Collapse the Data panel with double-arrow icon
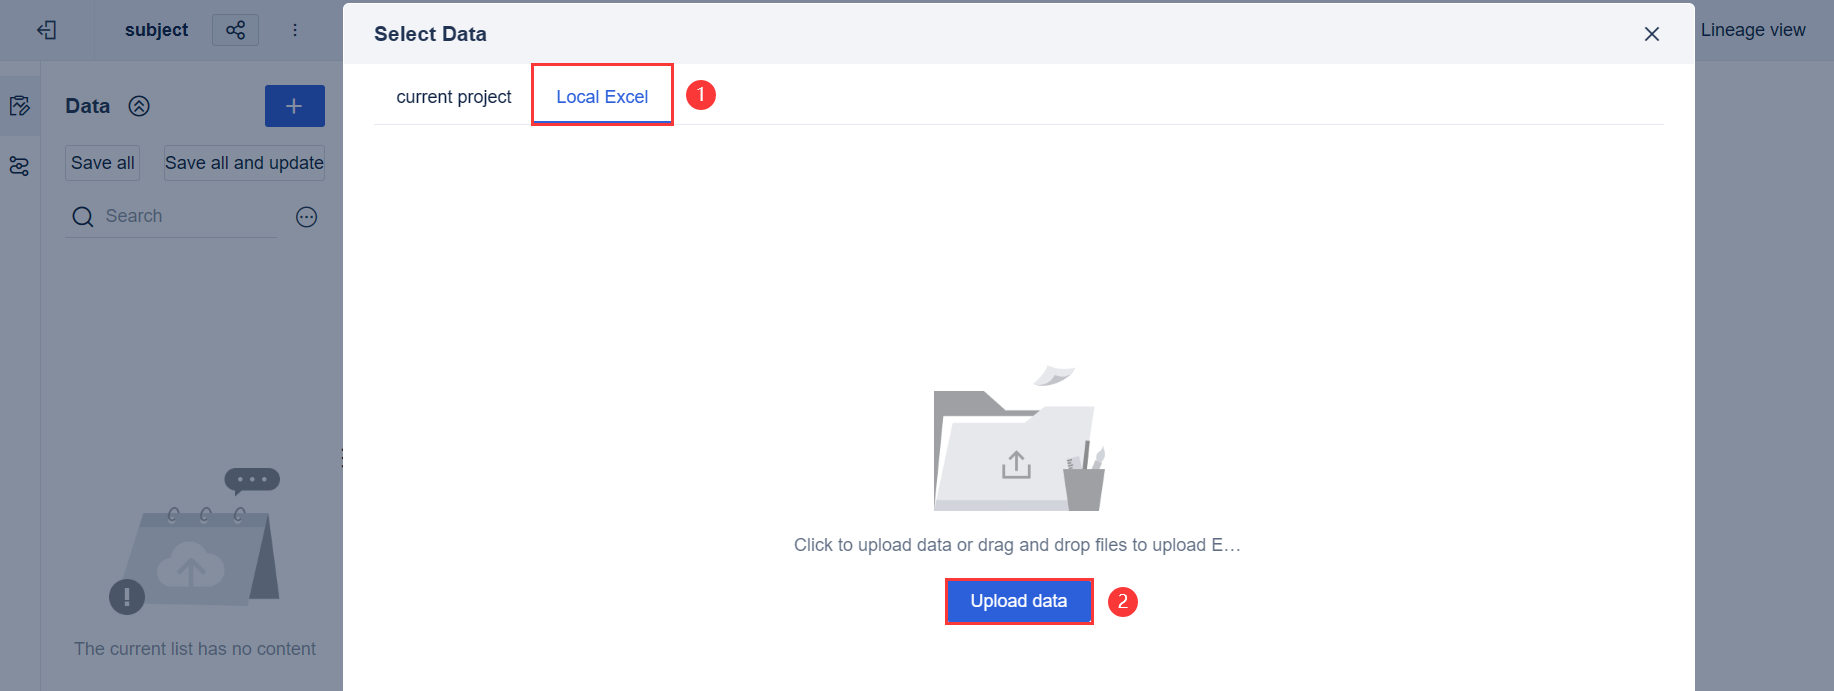This screenshot has width=1834, height=691. [x=140, y=105]
